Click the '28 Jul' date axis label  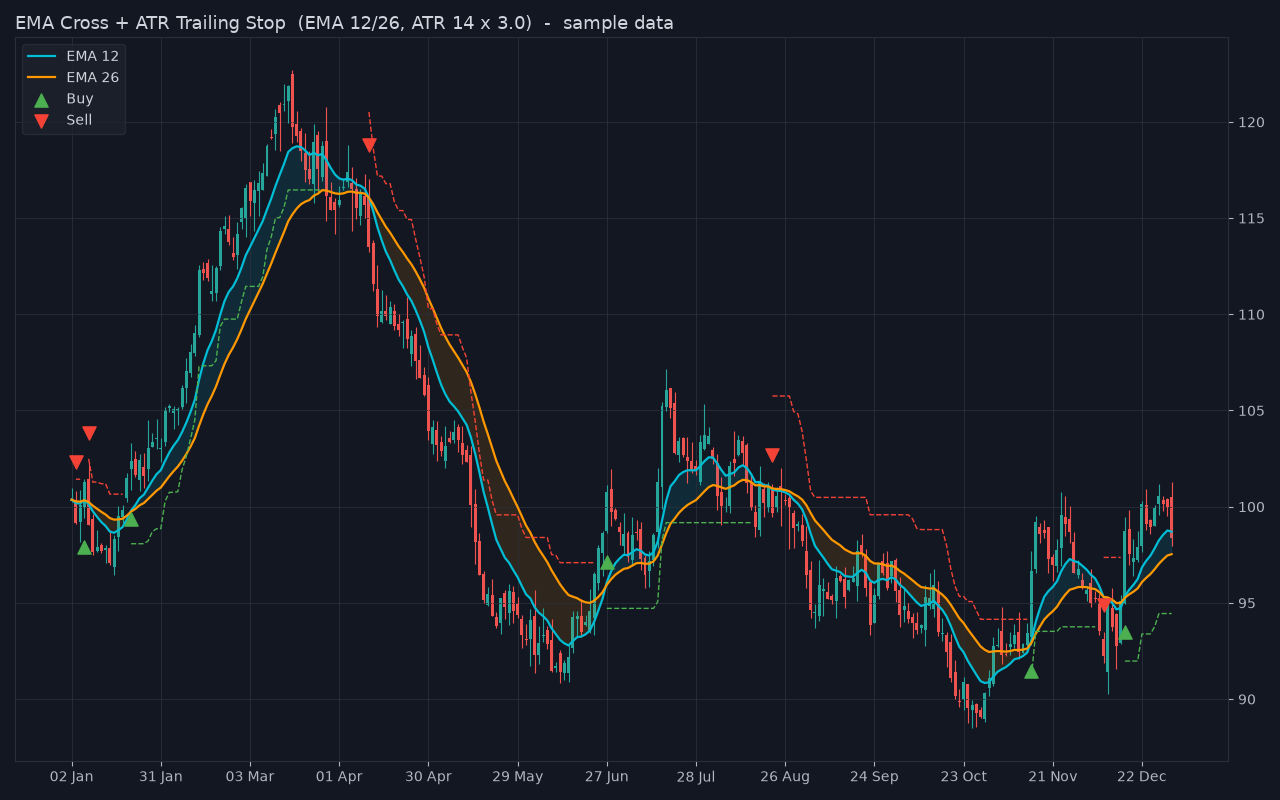[696, 777]
